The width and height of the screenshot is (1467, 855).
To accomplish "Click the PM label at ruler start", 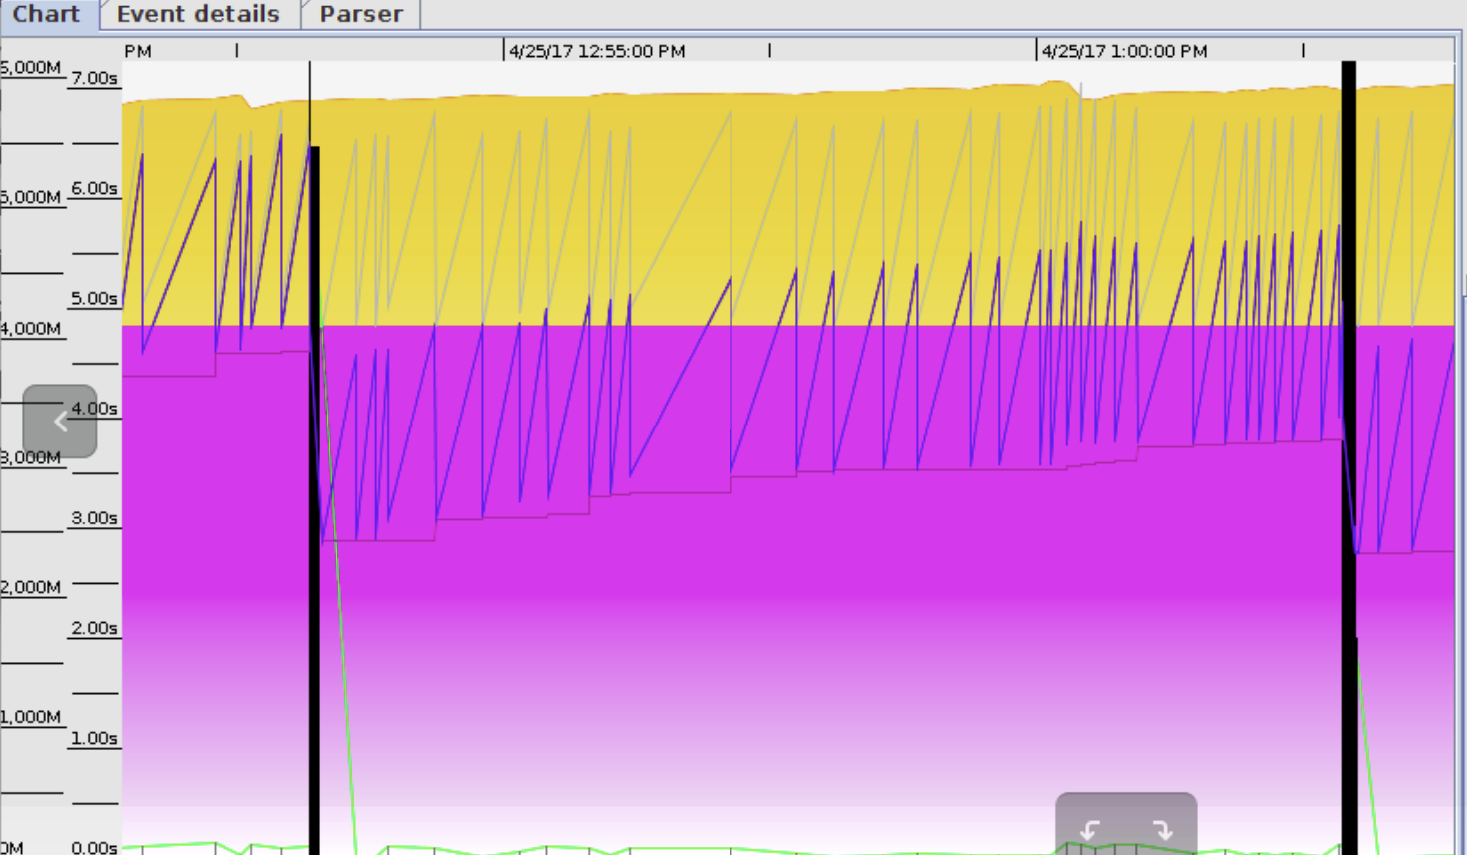I will [x=138, y=51].
